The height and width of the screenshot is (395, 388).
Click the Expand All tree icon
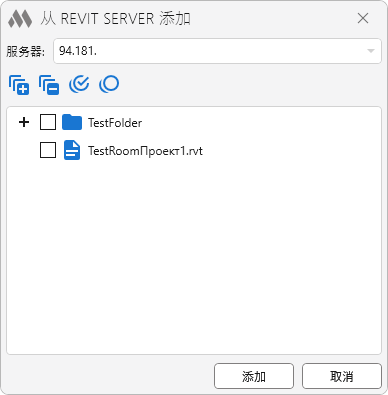(19, 85)
